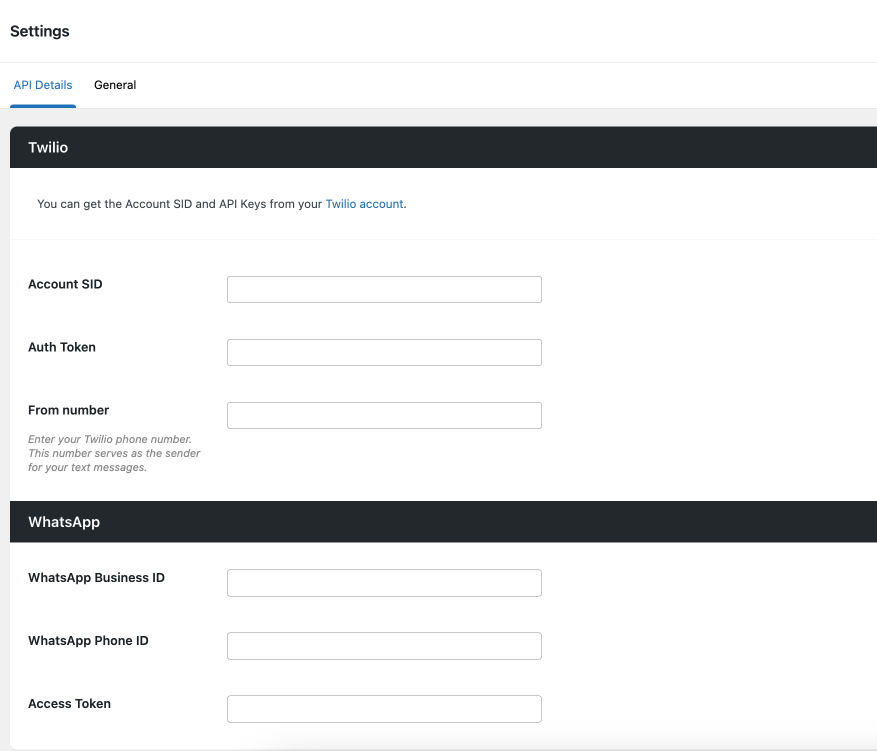Open the General settings tab
The image size is (877, 751).
[x=115, y=85]
